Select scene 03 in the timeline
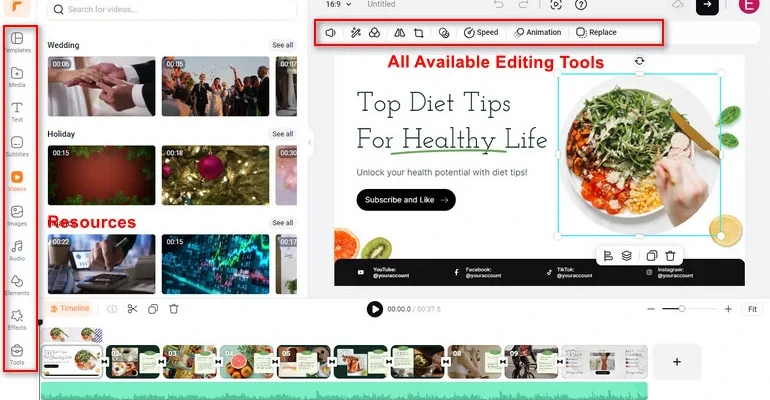 pyautogui.click(x=190, y=362)
